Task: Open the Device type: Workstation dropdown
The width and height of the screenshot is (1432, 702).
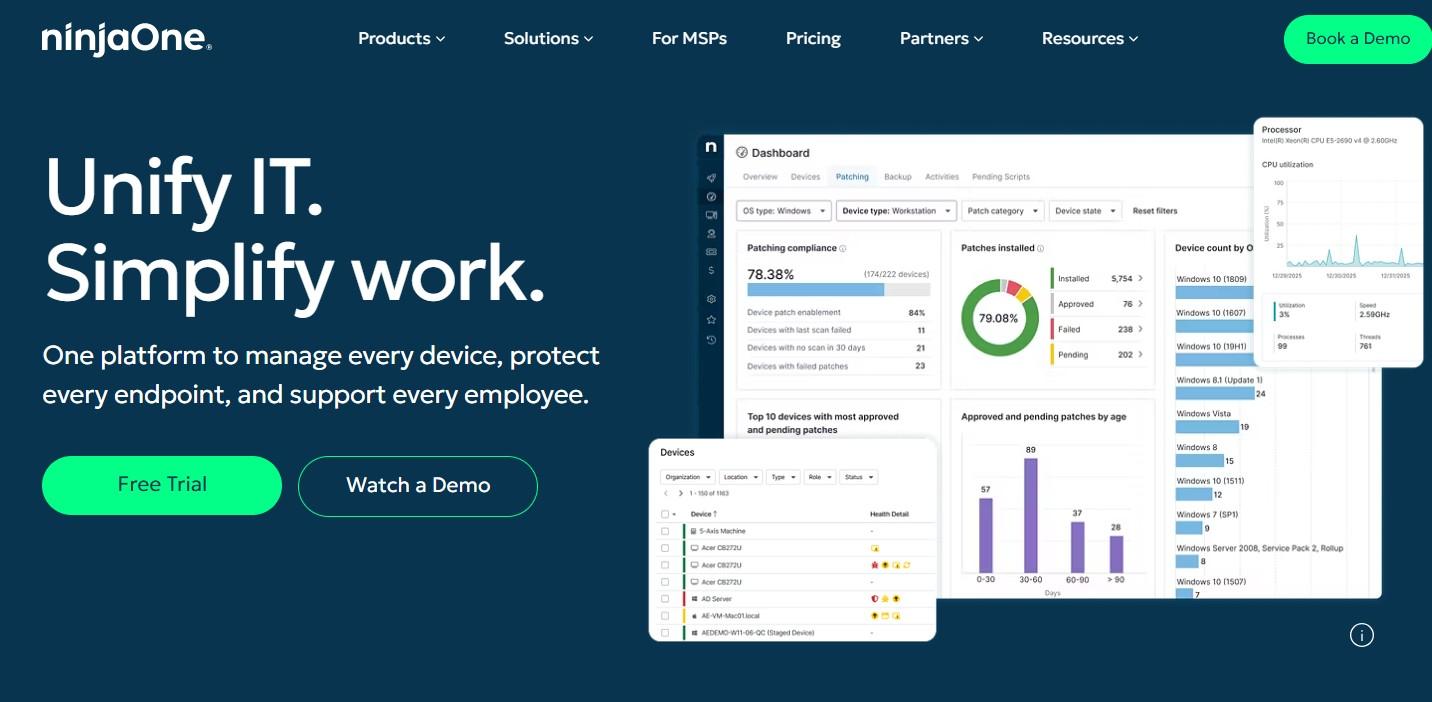Action: tap(896, 211)
